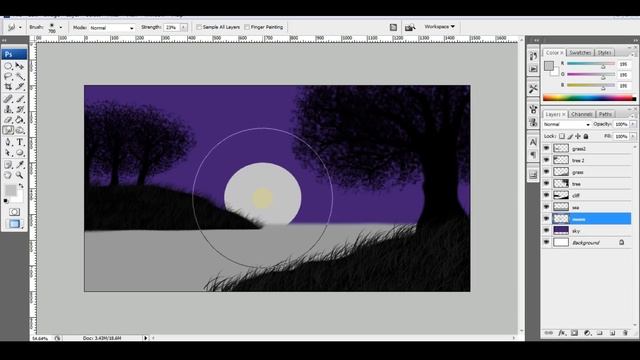The height and width of the screenshot is (360, 640).
Task: Switch to the Channels tab
Action: tap(582, 114)
